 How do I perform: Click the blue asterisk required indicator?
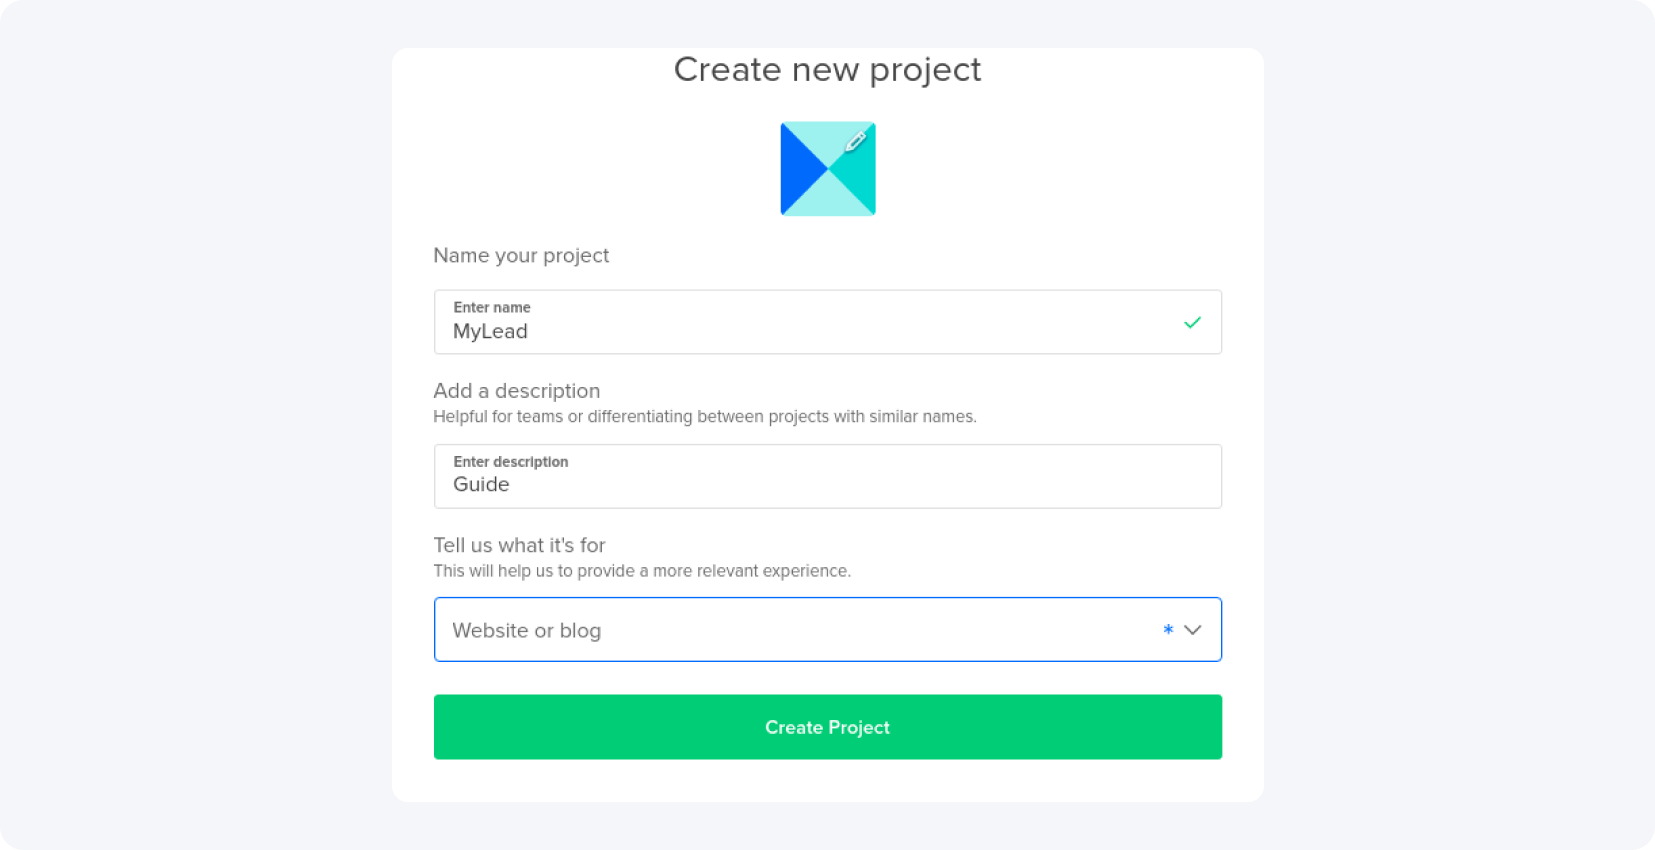click(x=1168, y=630)
